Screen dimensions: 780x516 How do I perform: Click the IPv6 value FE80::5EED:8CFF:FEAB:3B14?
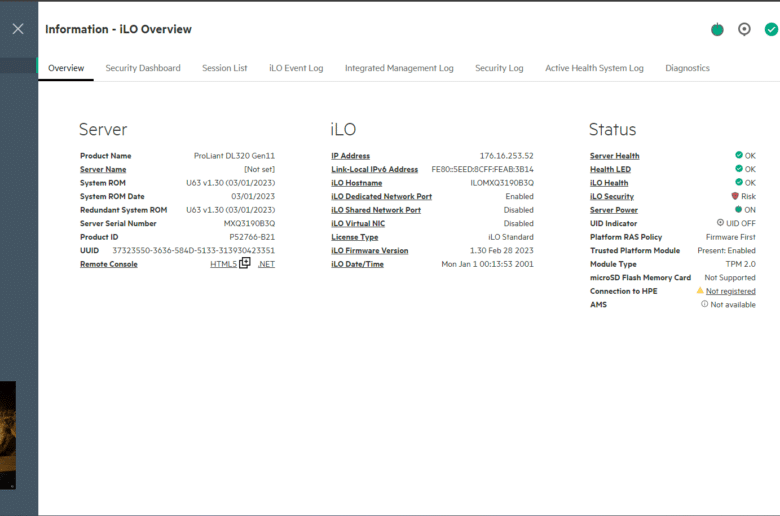[x=483, y=169]
